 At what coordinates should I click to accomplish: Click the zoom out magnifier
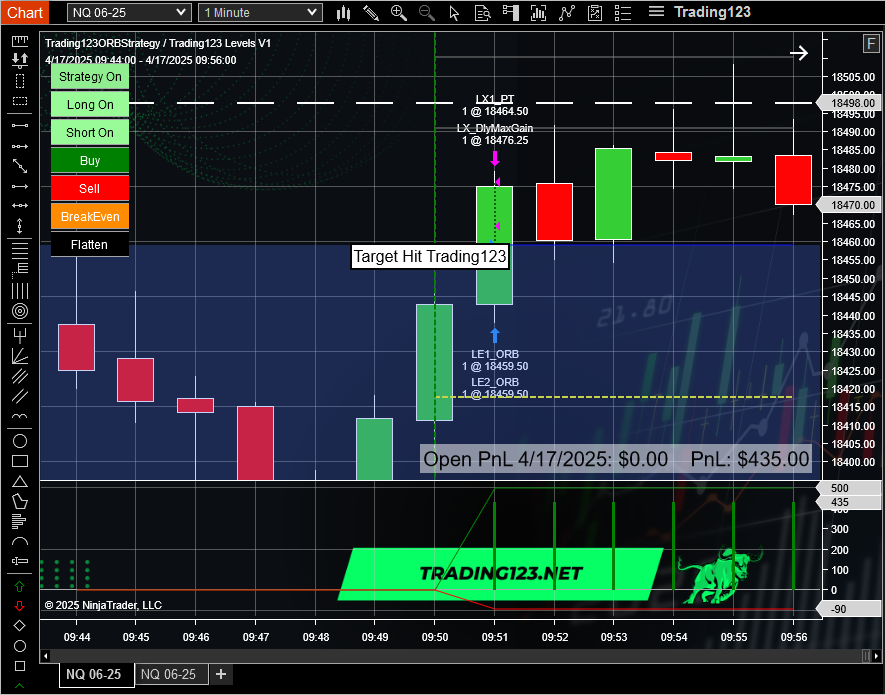(x=427, y=13)
